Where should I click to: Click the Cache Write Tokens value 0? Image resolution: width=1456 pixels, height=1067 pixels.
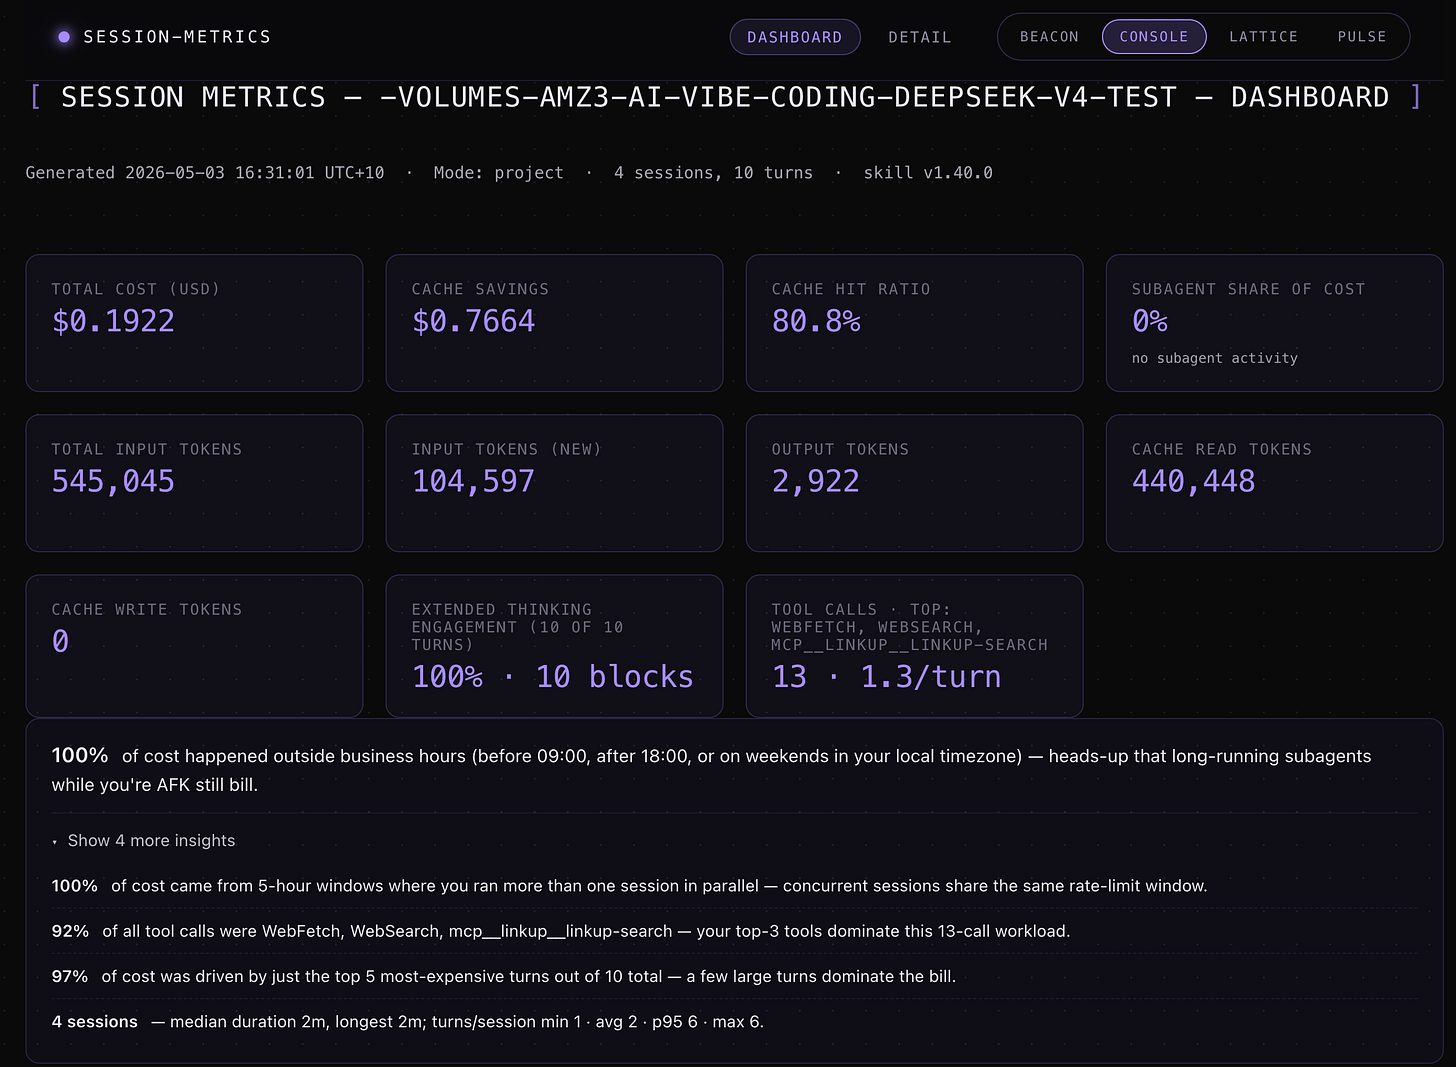(60, 641)
